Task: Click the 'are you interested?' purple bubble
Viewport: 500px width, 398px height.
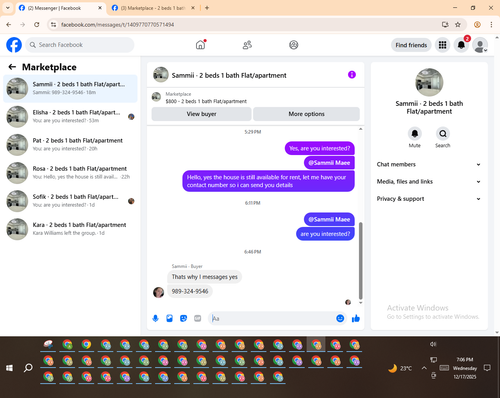Action: [325, 234]
